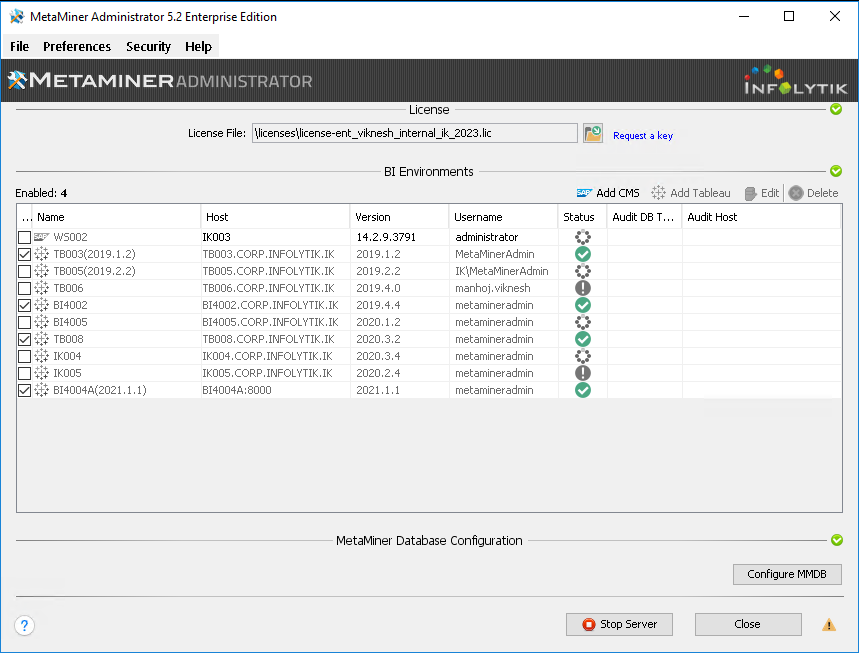The width and height of the screenshot is (859, 653).
Task: Click the Close button at bottom
Action: (748, 625)
